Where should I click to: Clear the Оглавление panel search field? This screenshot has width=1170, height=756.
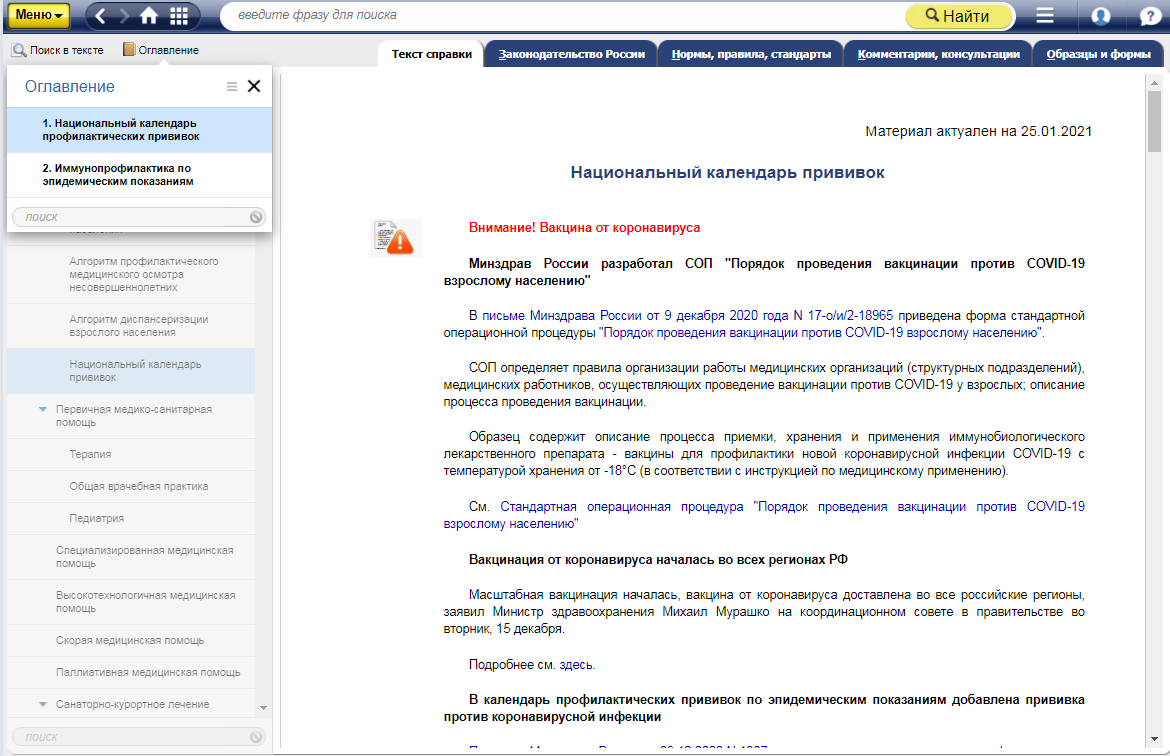coord(256,217)
